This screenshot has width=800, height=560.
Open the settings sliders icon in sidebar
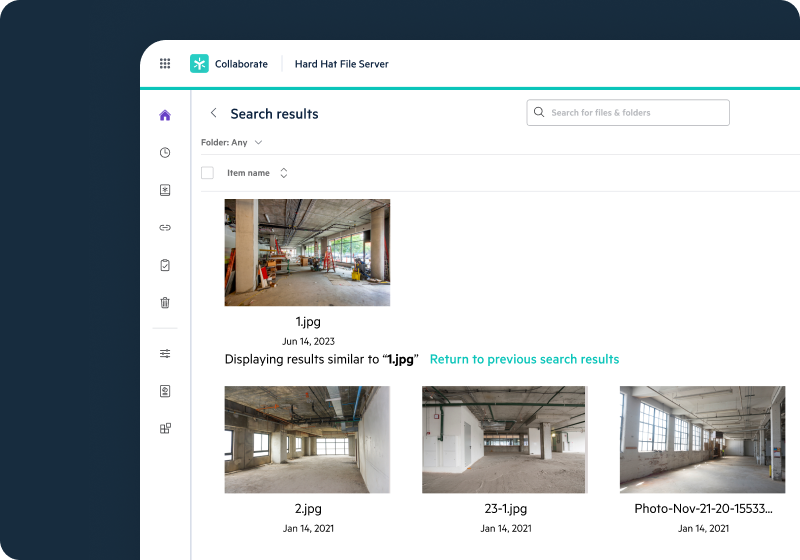(165, 354)
